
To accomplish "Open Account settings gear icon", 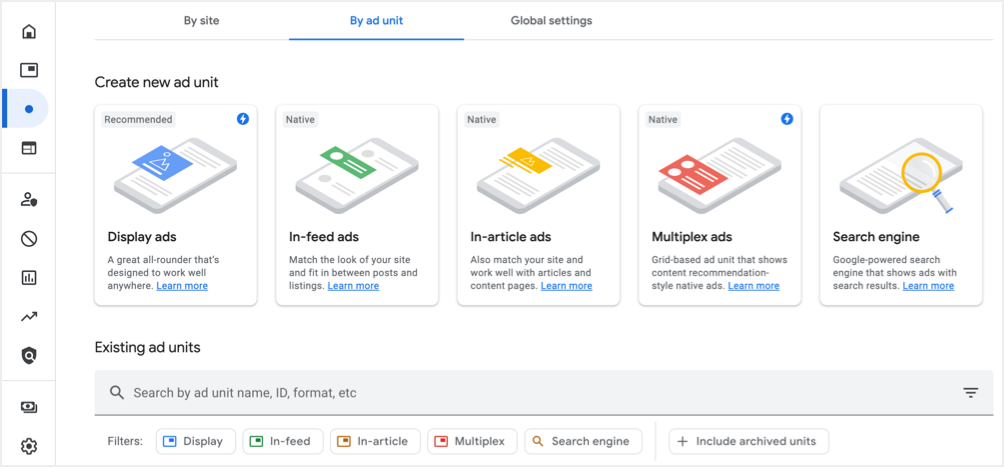I will click(29, 446).
